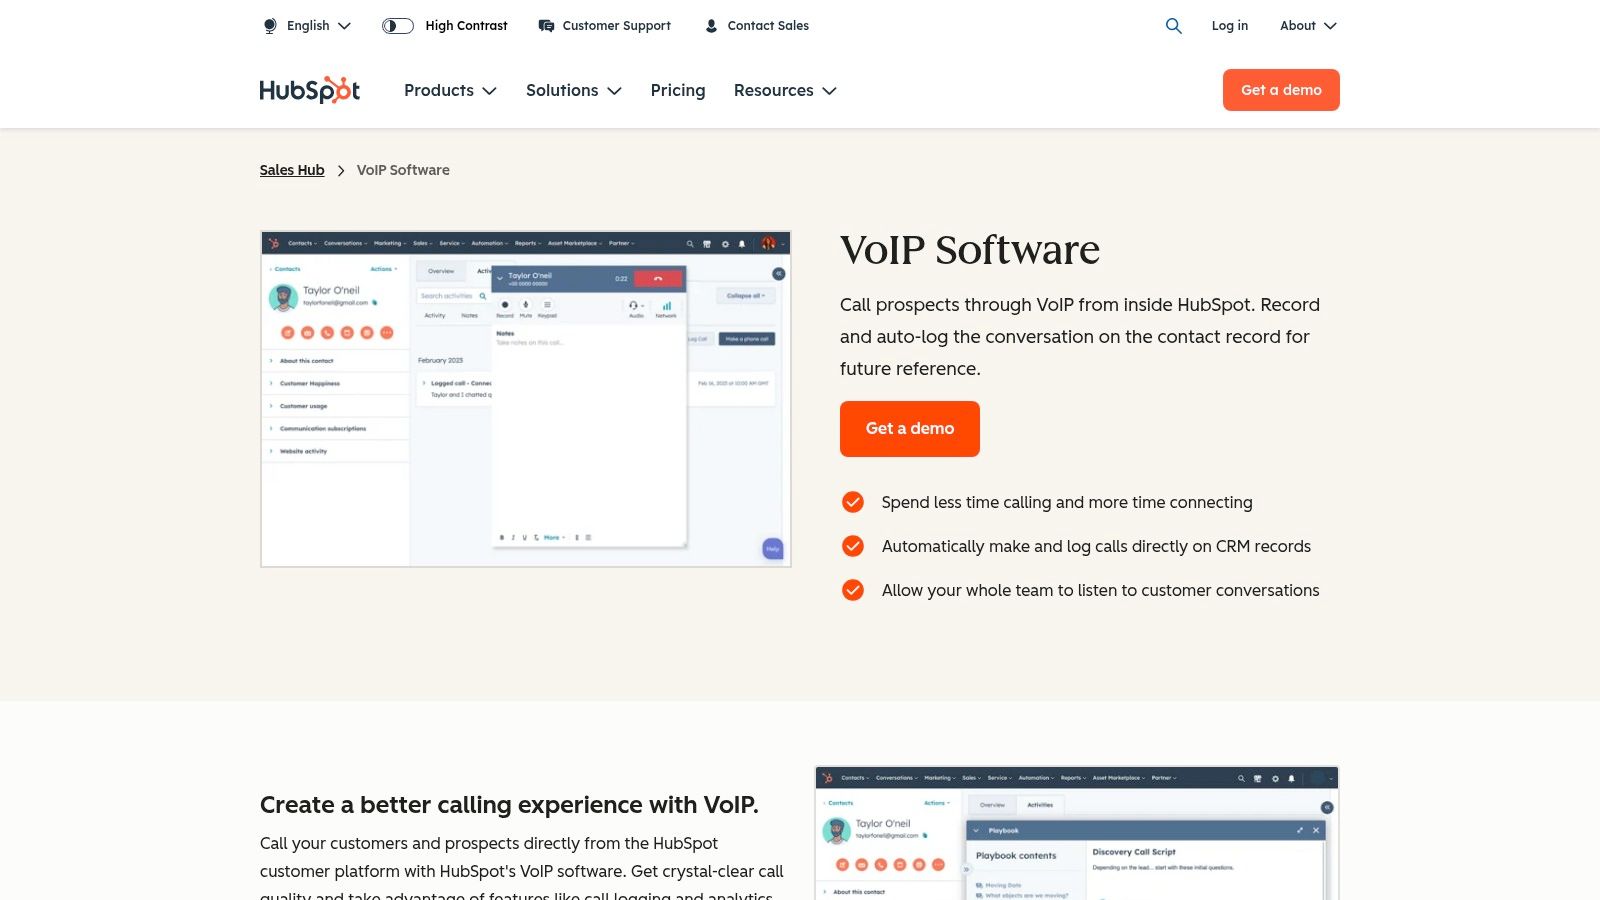Screen dimensions: 1600x900
Task: Click checkmark beside 'Automatically make and log calls'
Action: [853, 546]
